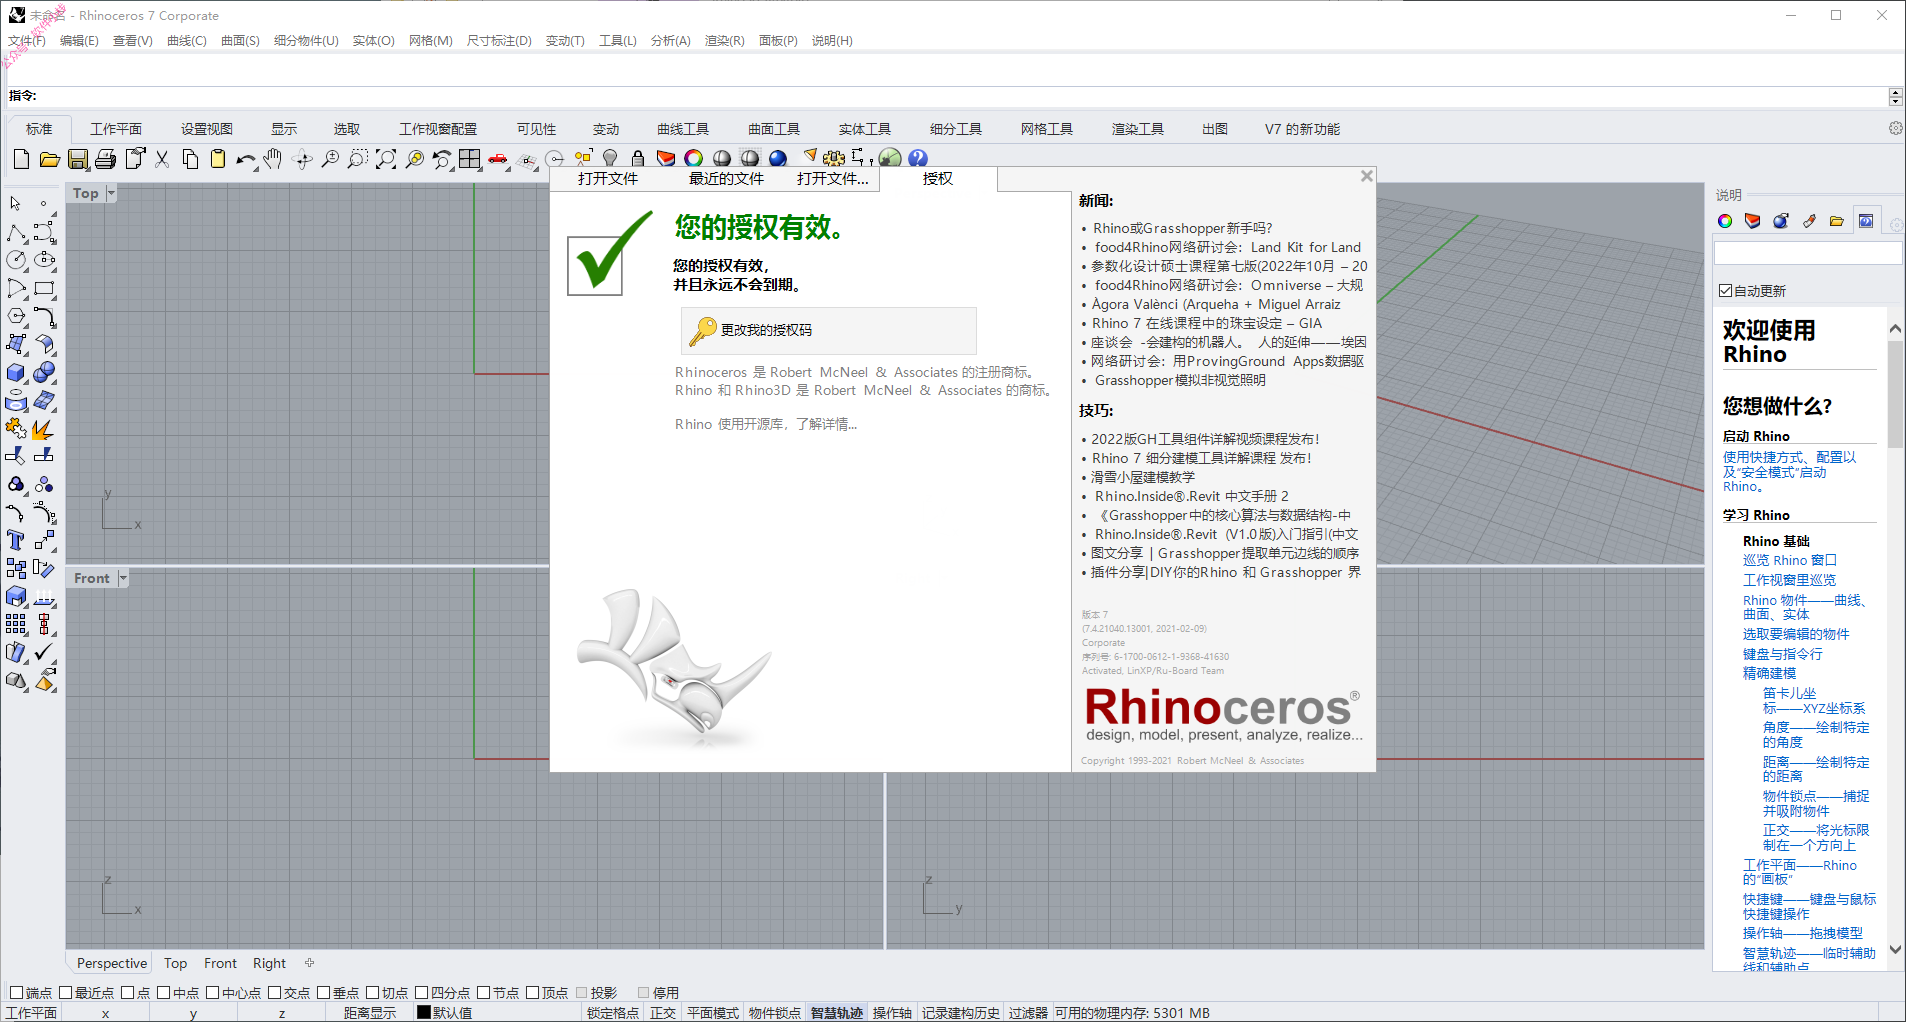Image resolution: width=1906 pixels, height=1022 pixels.
Task: Click help panel scrollbar down arrow
Action: [1895, 950]
